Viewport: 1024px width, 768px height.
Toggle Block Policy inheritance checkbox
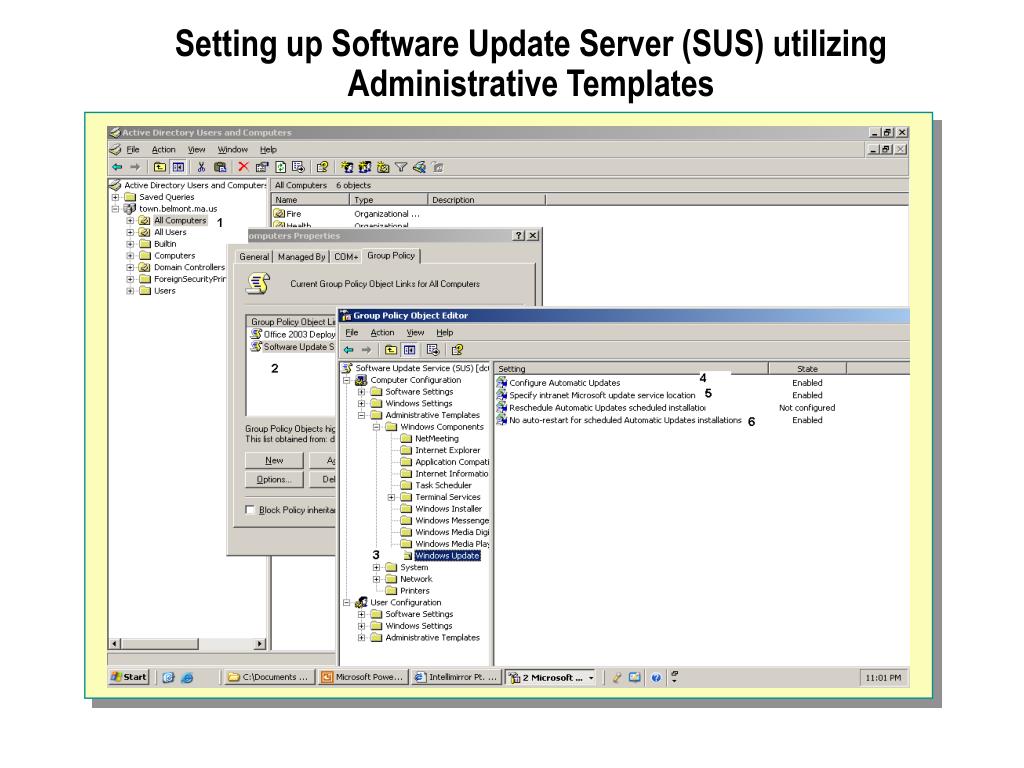250,509
